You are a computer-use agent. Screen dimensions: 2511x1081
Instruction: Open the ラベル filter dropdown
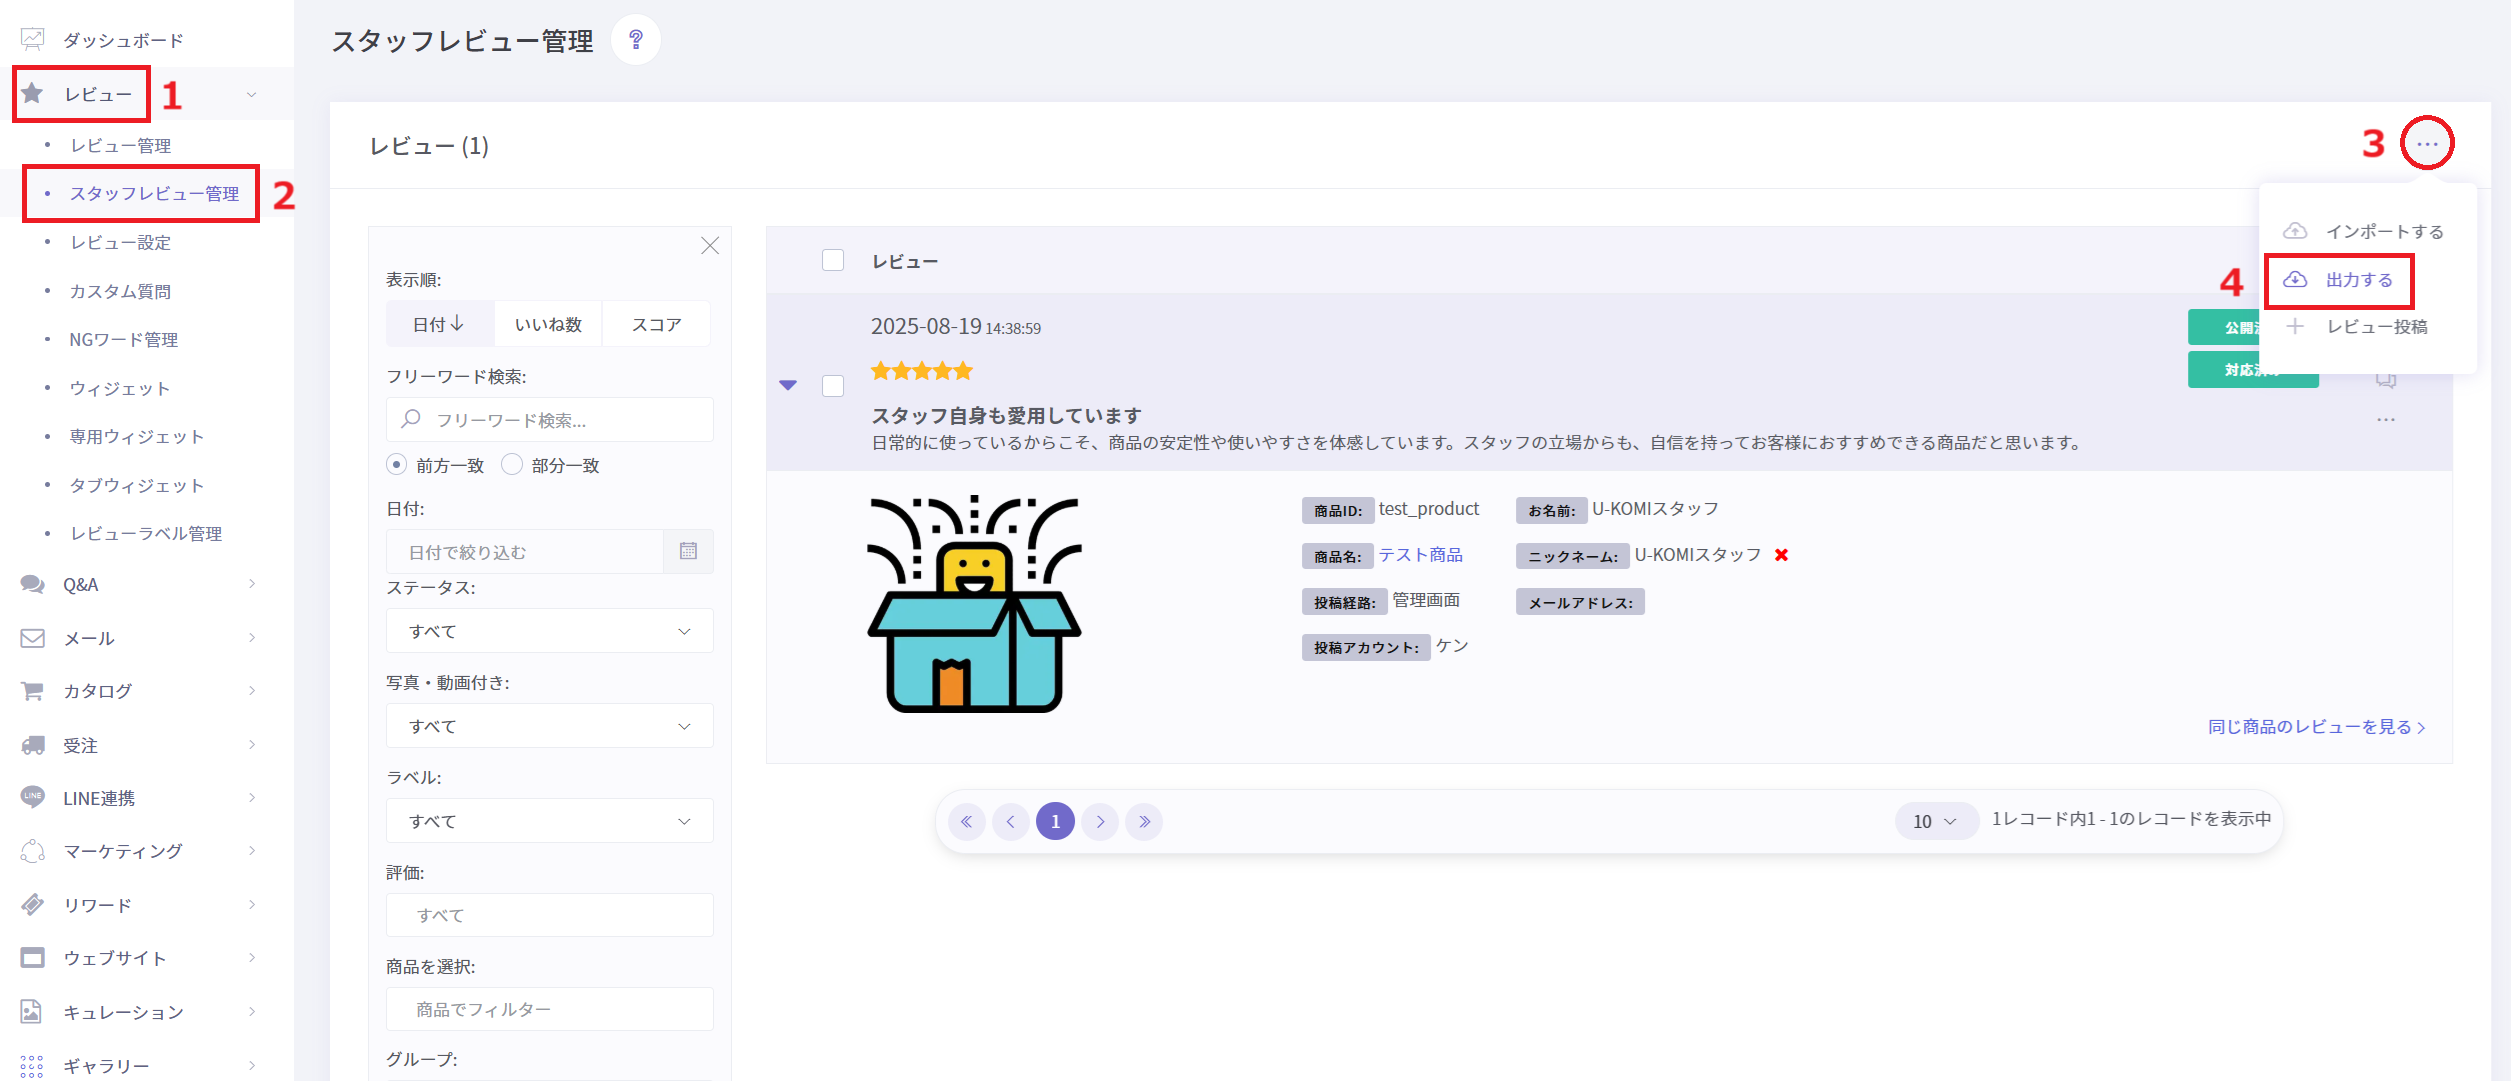[549, 822]
